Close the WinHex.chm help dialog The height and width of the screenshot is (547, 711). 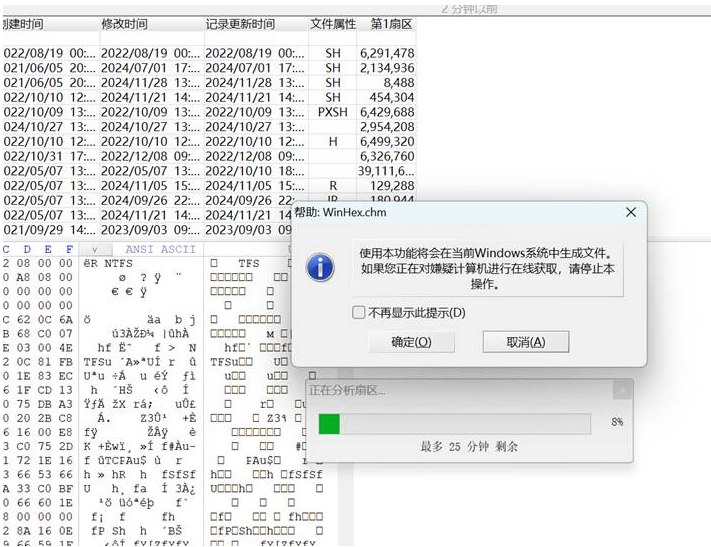631,212
